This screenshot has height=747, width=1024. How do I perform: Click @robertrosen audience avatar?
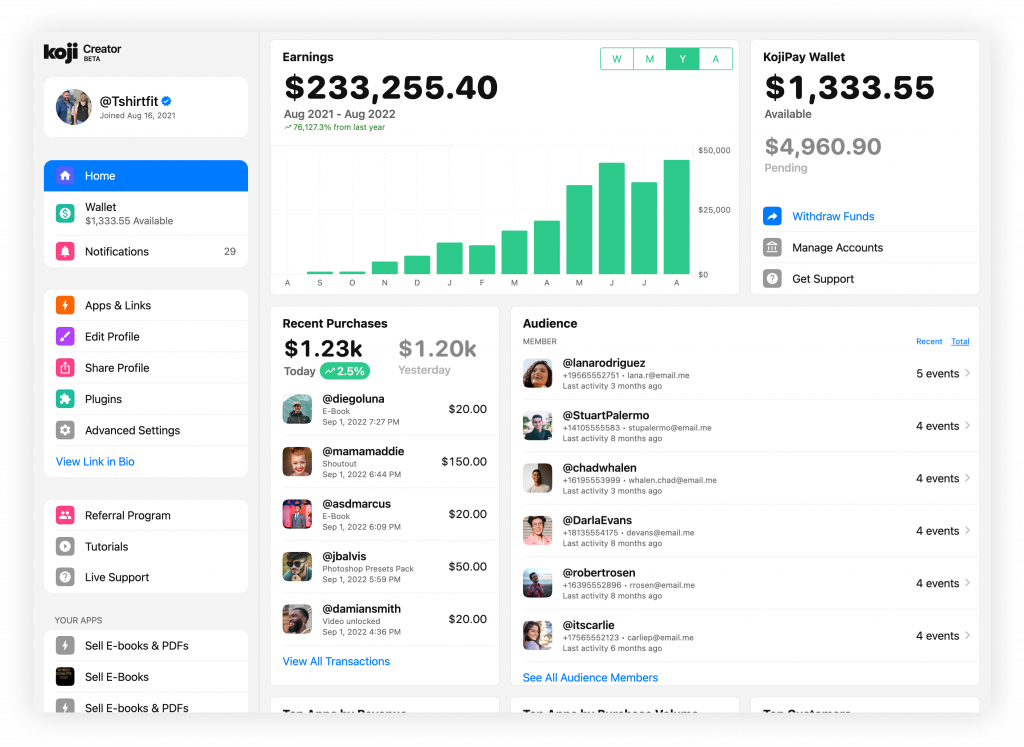click(x=537, y=583)
